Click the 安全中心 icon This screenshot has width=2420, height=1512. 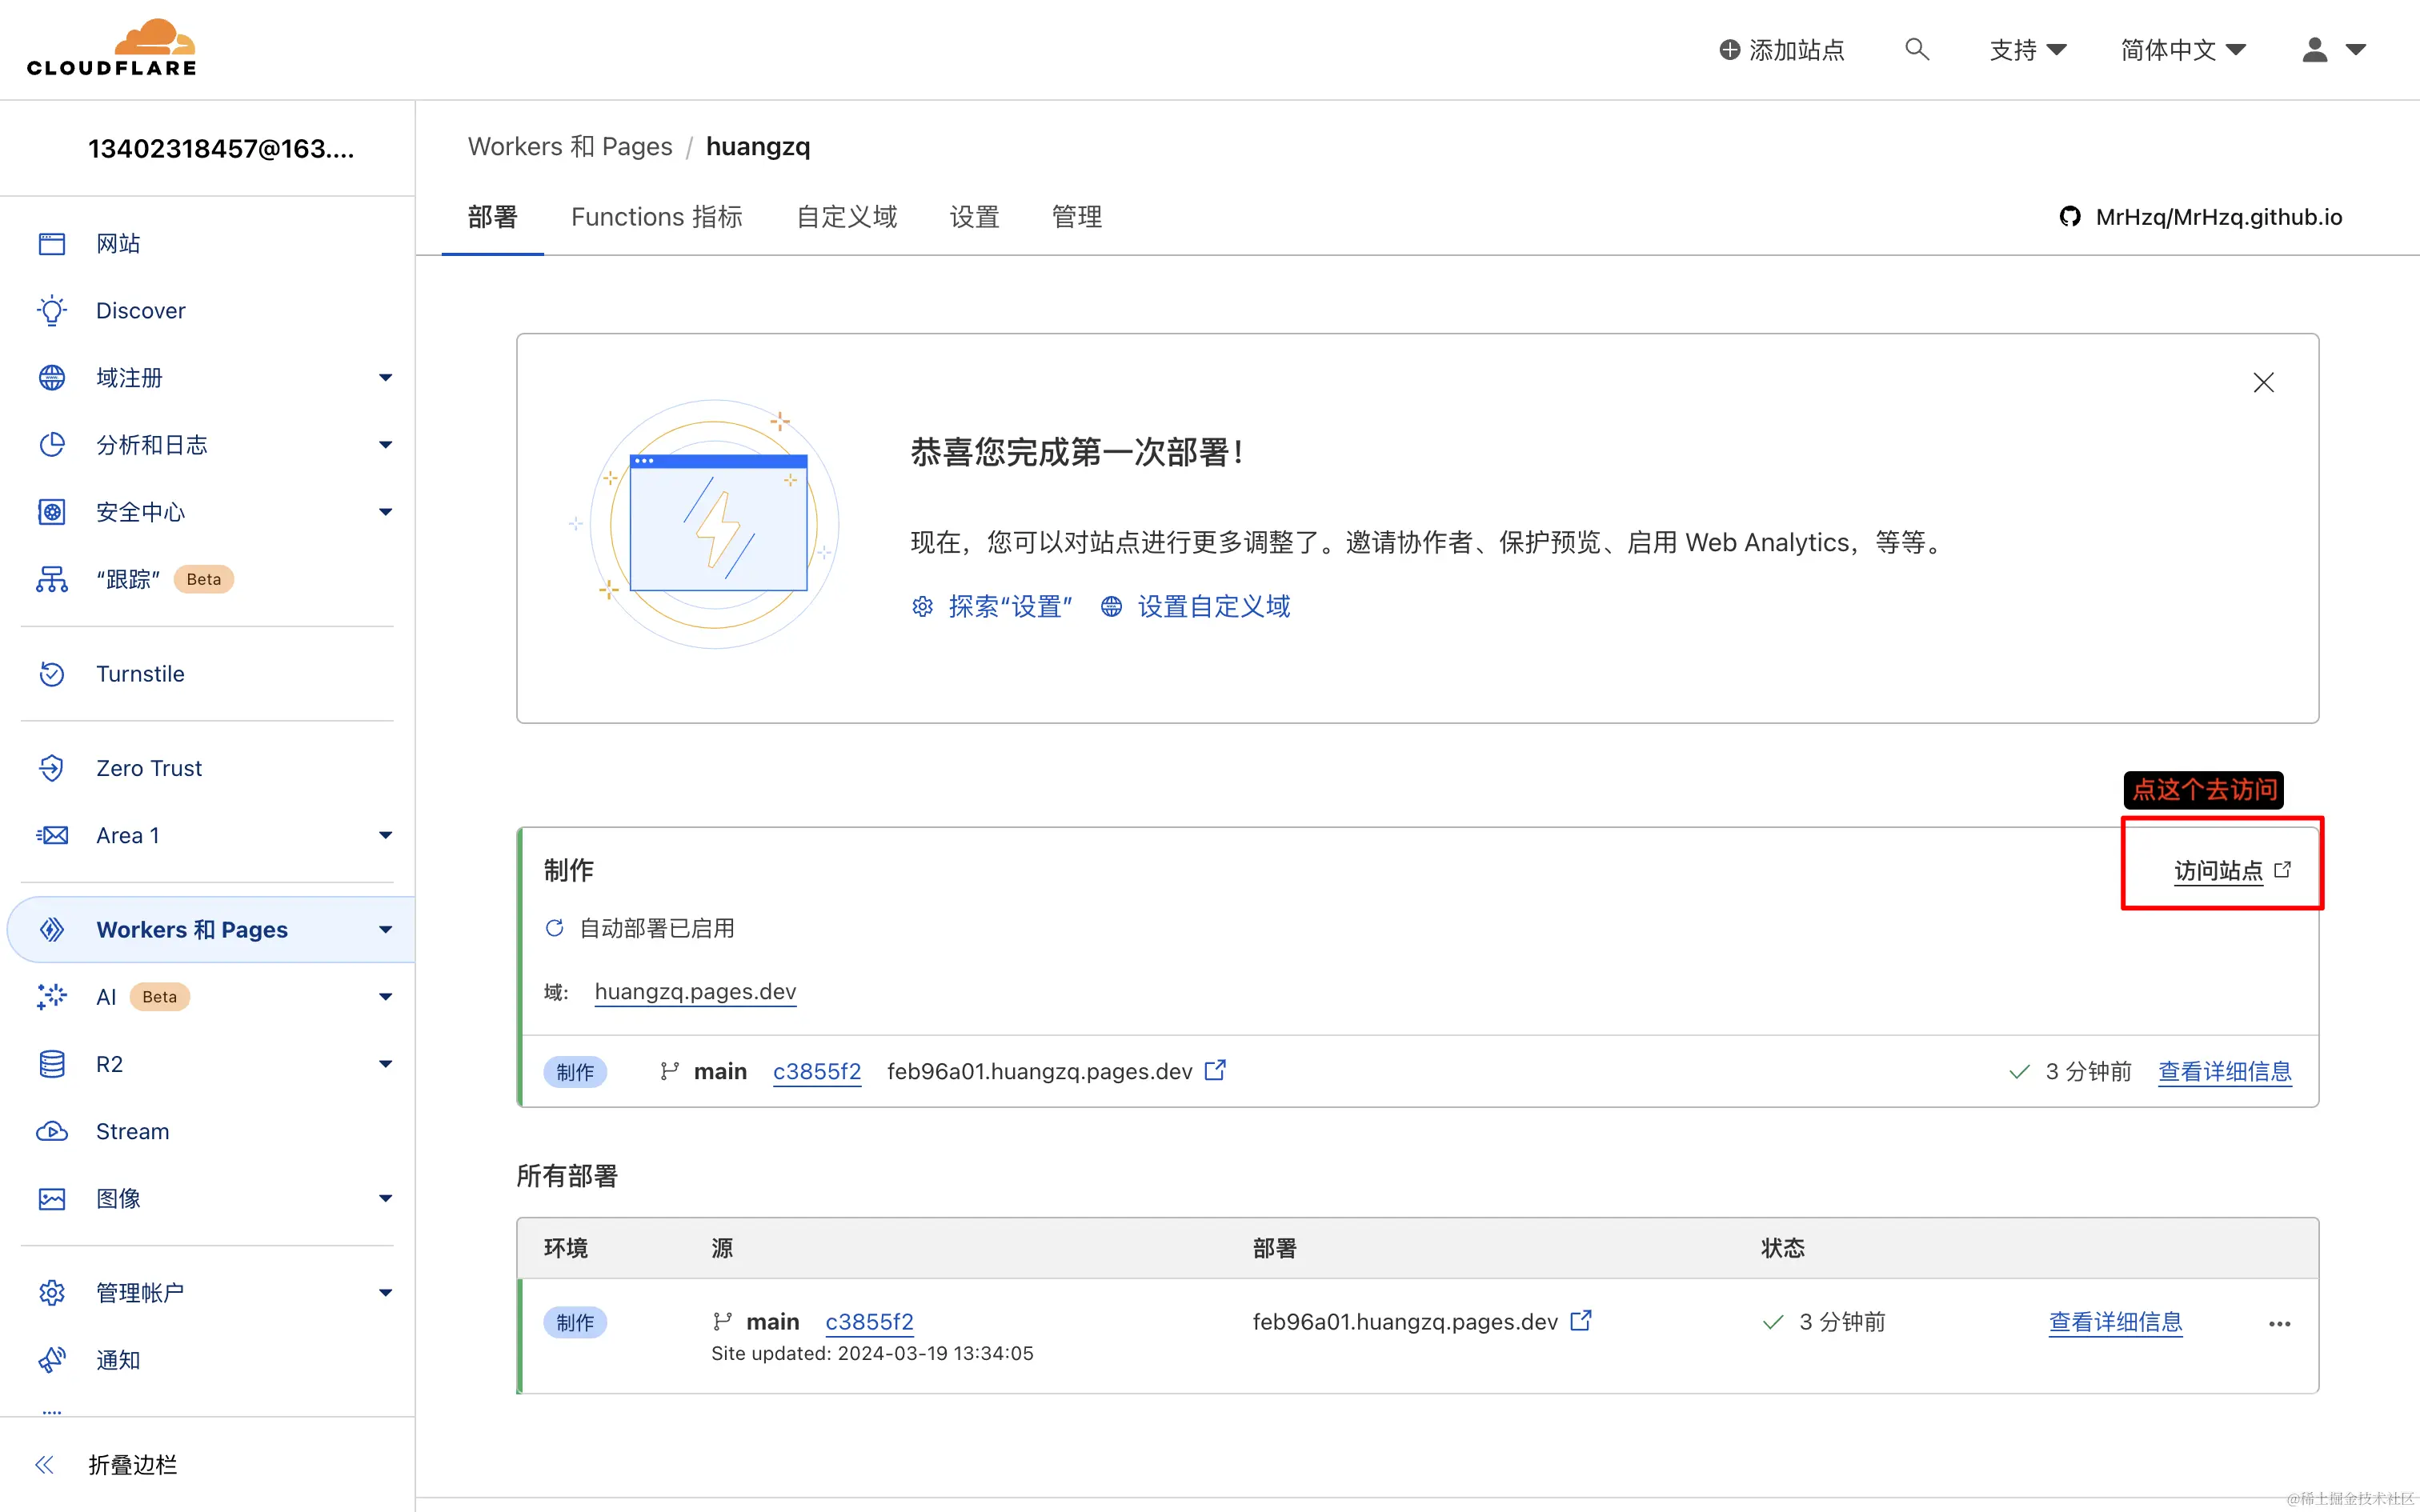click(x=52, y=512)
